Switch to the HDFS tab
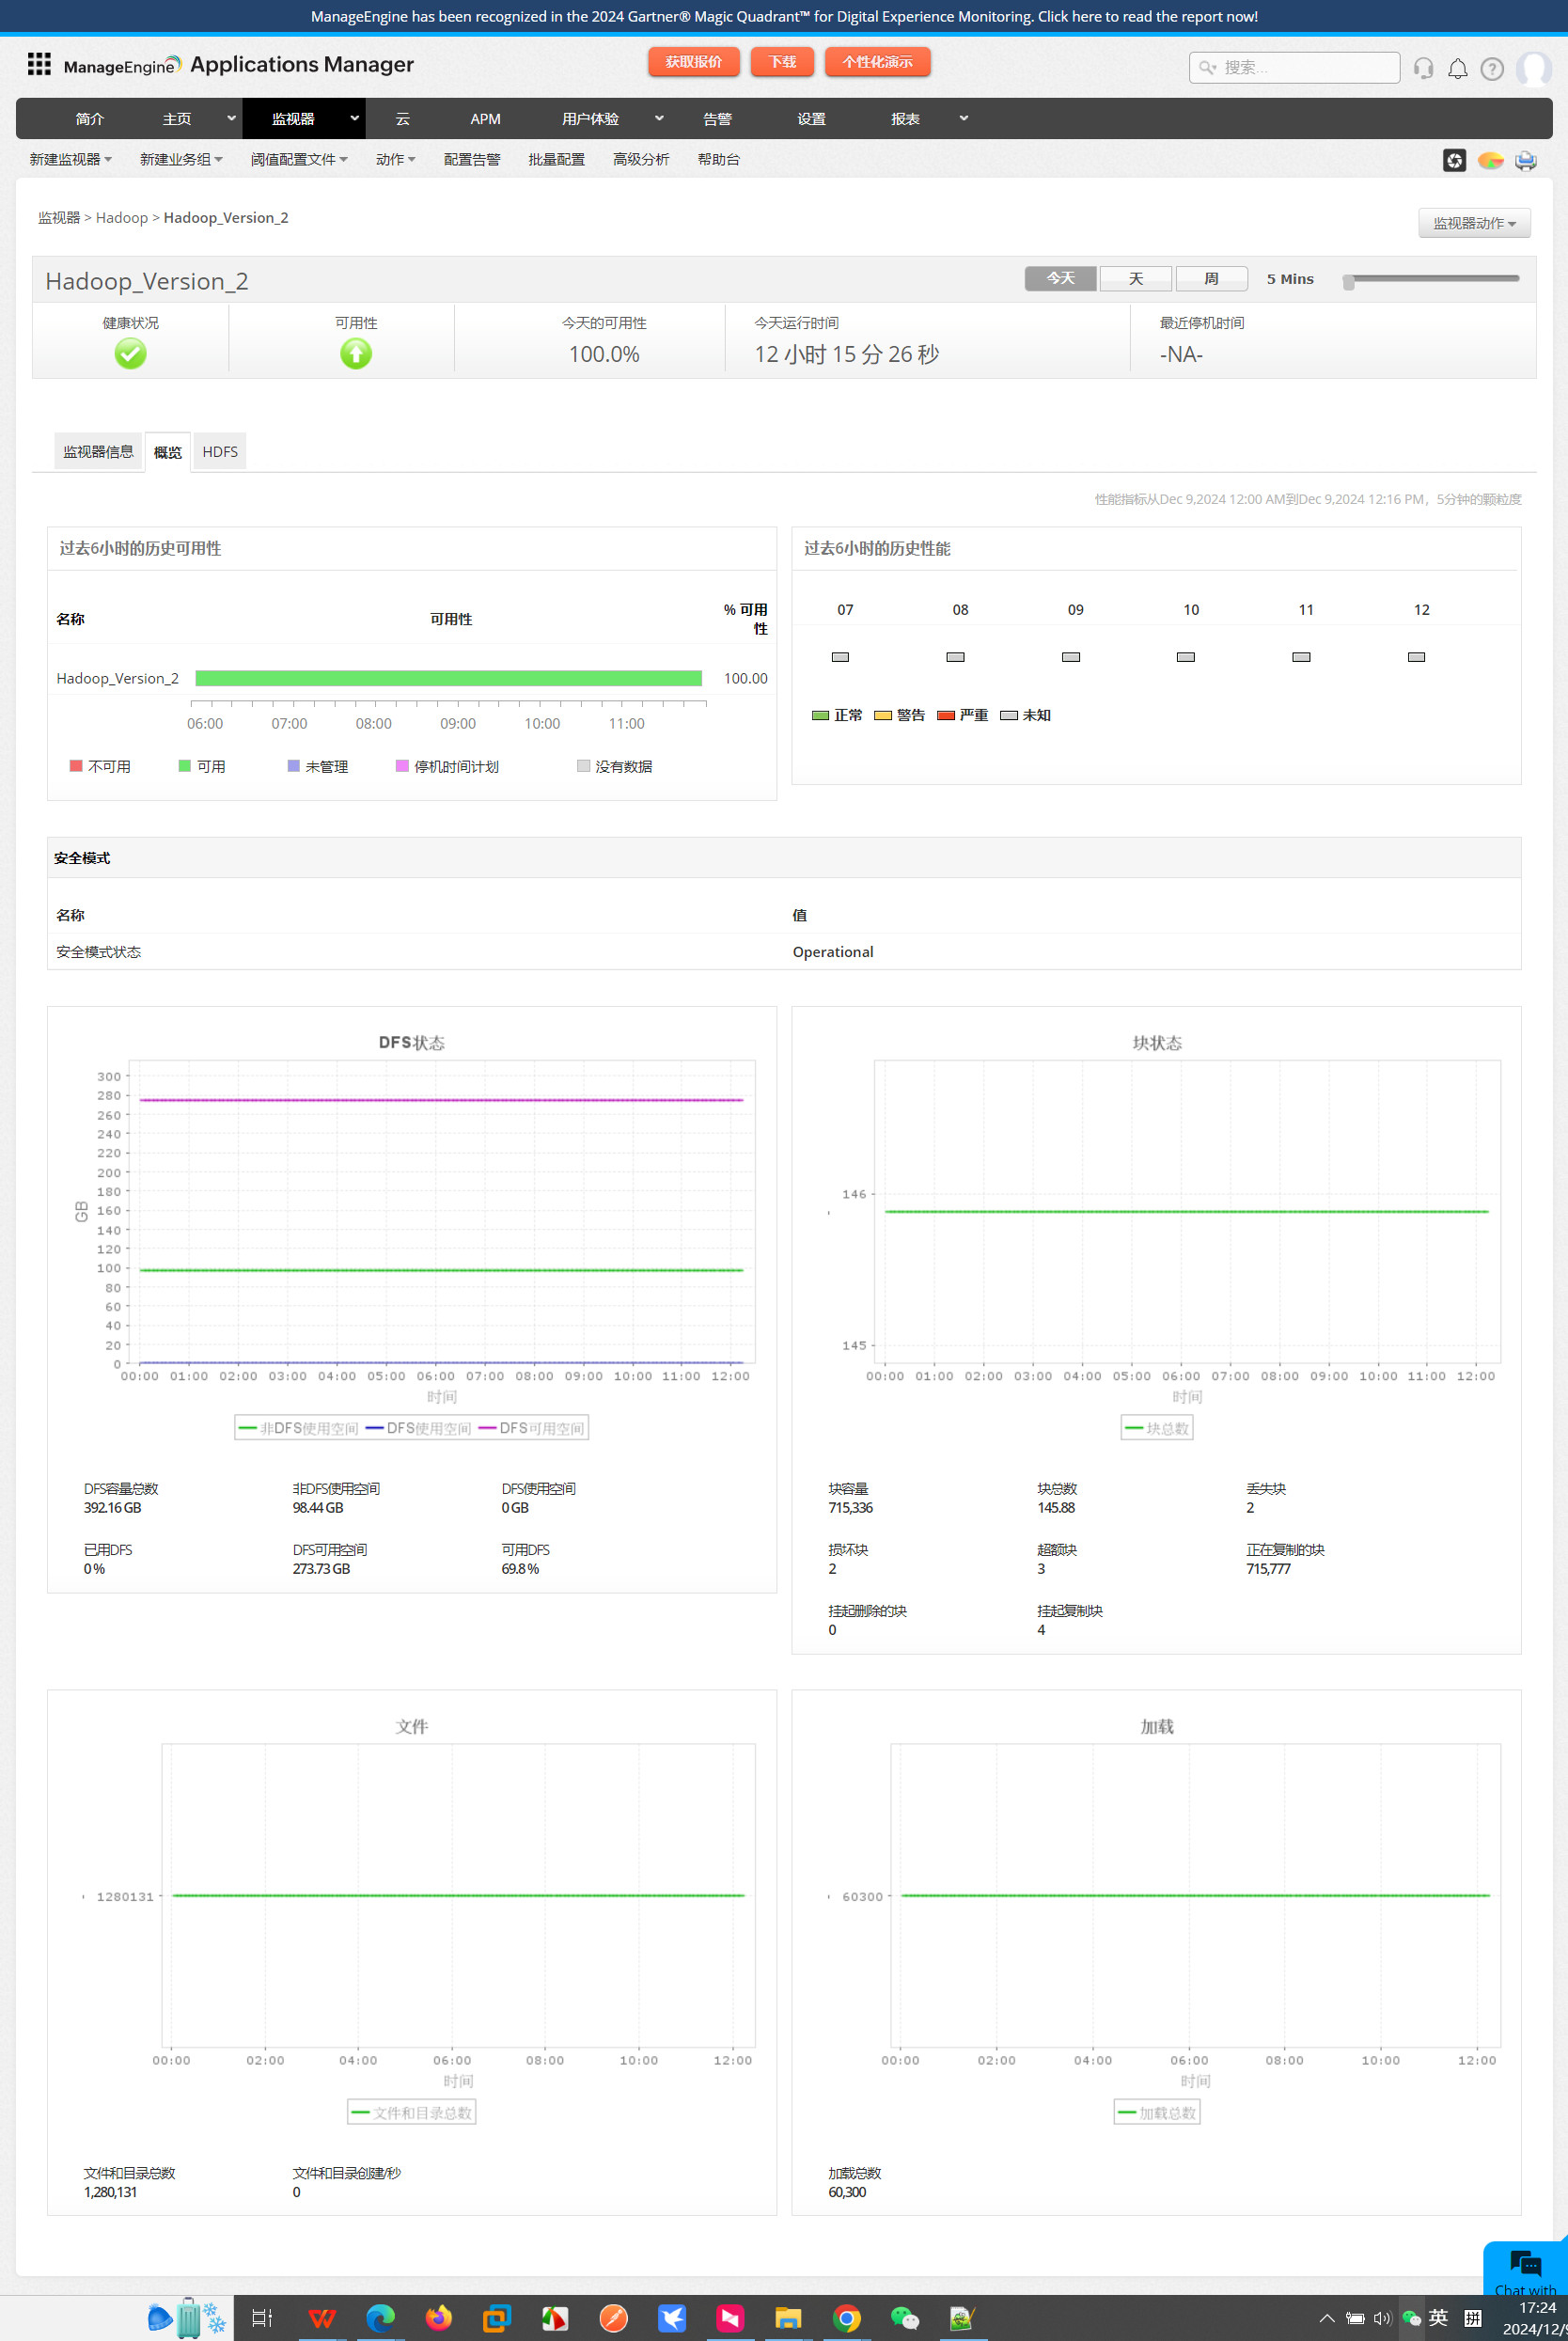The width and height of the screenshot is (1568, 2341). tap(220, 452)
